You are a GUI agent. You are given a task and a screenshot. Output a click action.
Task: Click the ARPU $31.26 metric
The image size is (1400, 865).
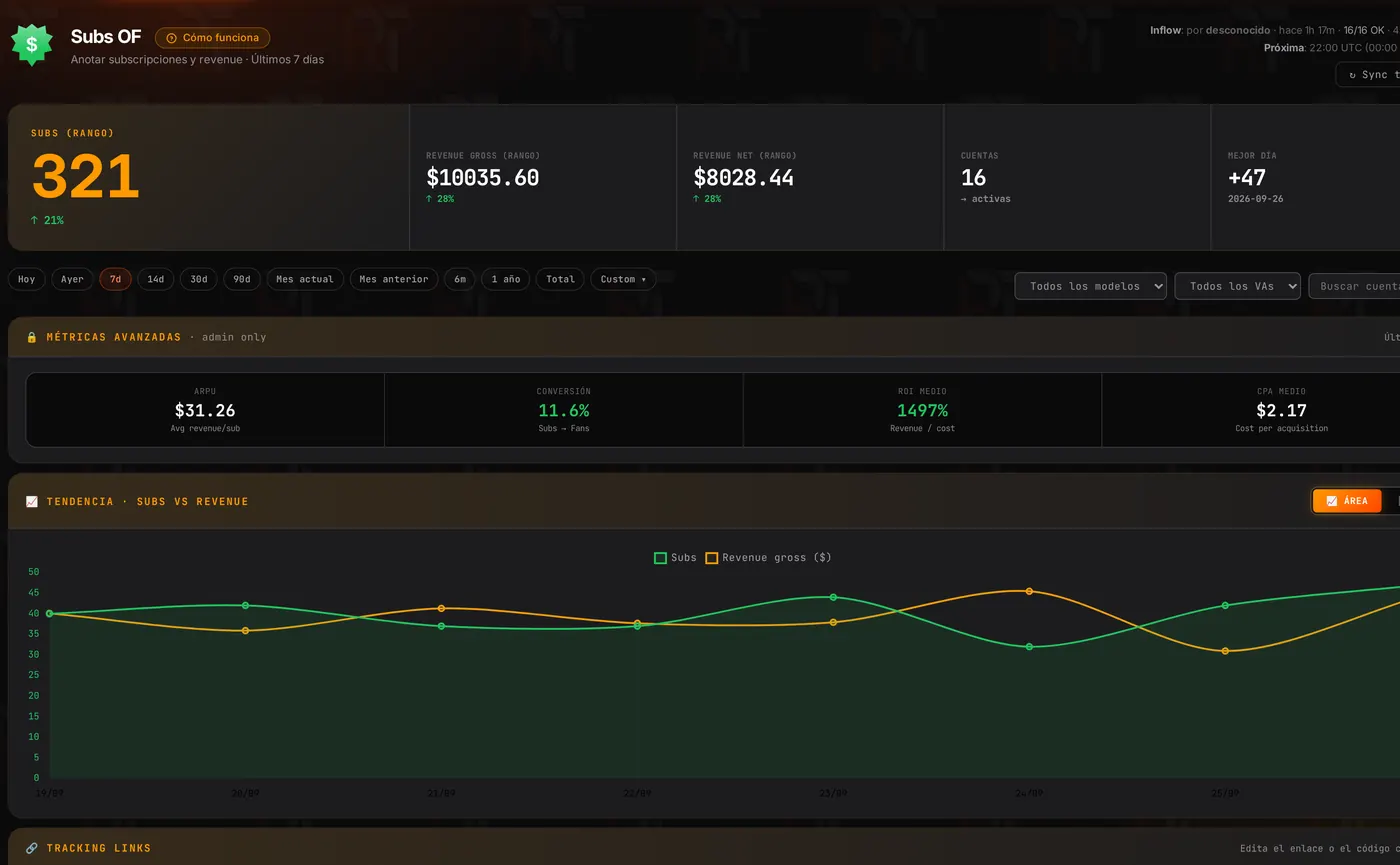tap(205, 410)
